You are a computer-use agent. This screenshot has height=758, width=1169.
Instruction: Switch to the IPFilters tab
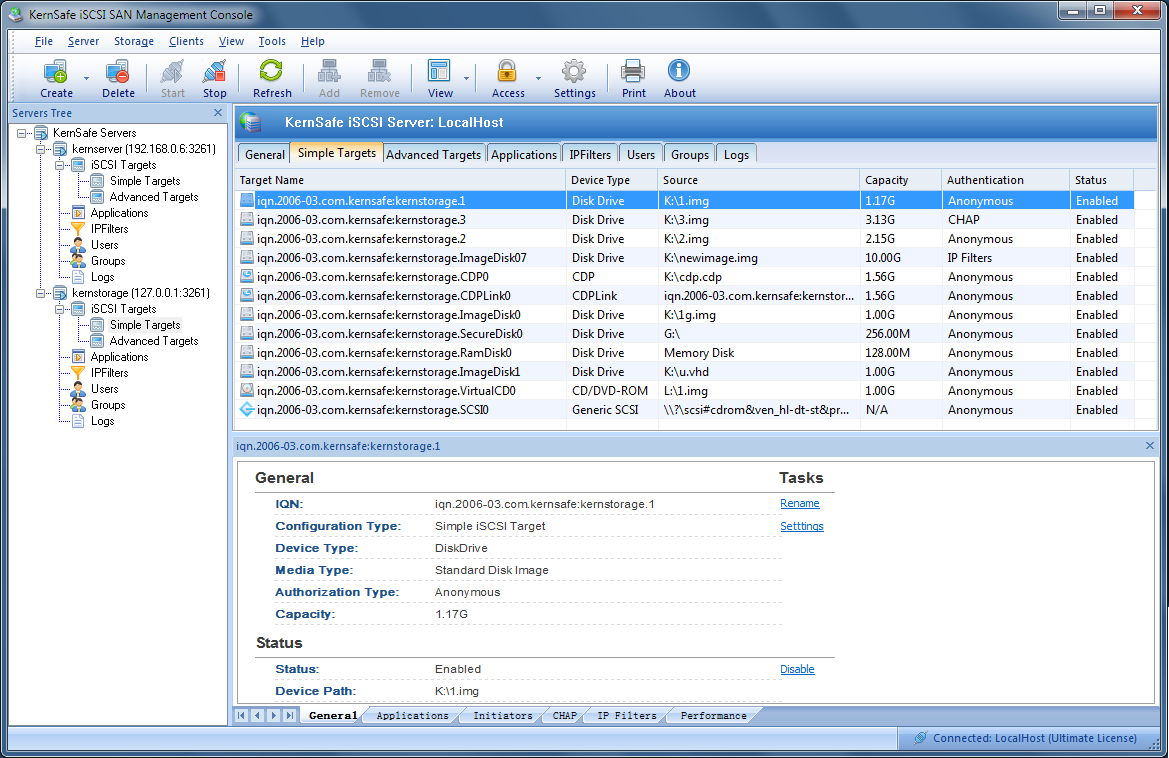click(590, 154)
